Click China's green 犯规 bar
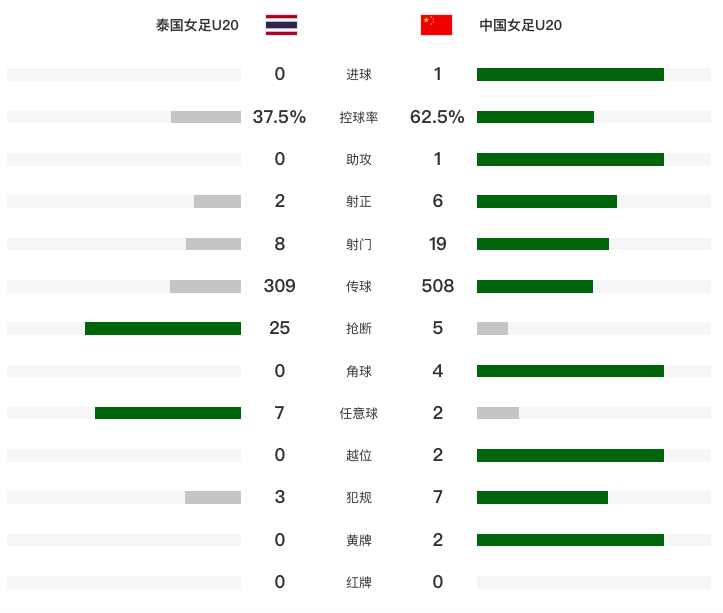723x613 pixels. click(542, 497)
